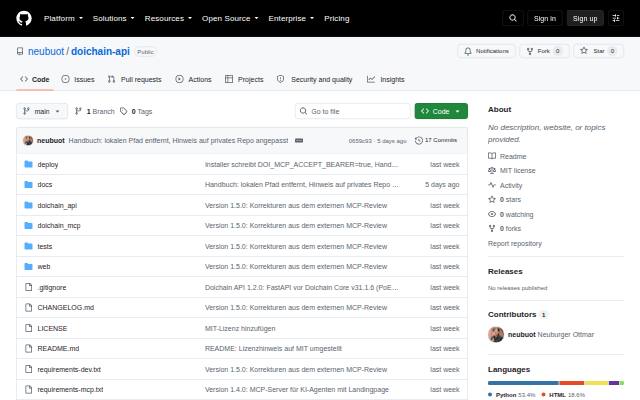This screenshot has height=400, width=640.
Task: Click the Notifications bell button
Action: coord(486,51)
